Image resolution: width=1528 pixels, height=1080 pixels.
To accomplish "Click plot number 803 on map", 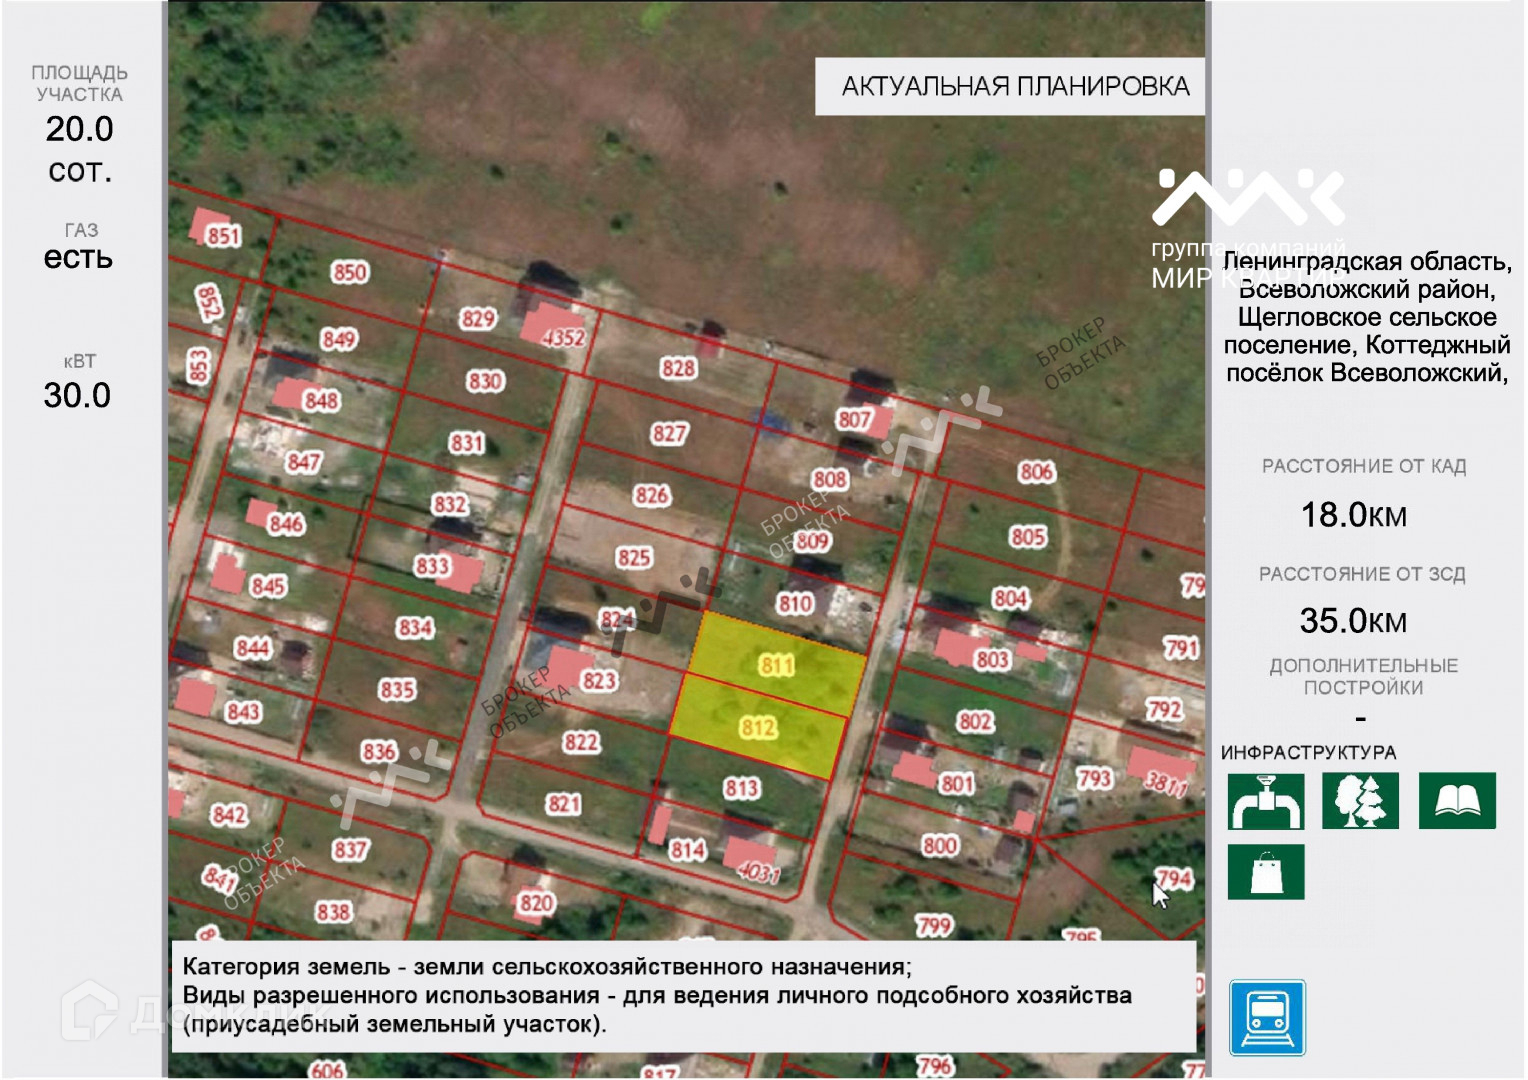I will pos(993,660).
